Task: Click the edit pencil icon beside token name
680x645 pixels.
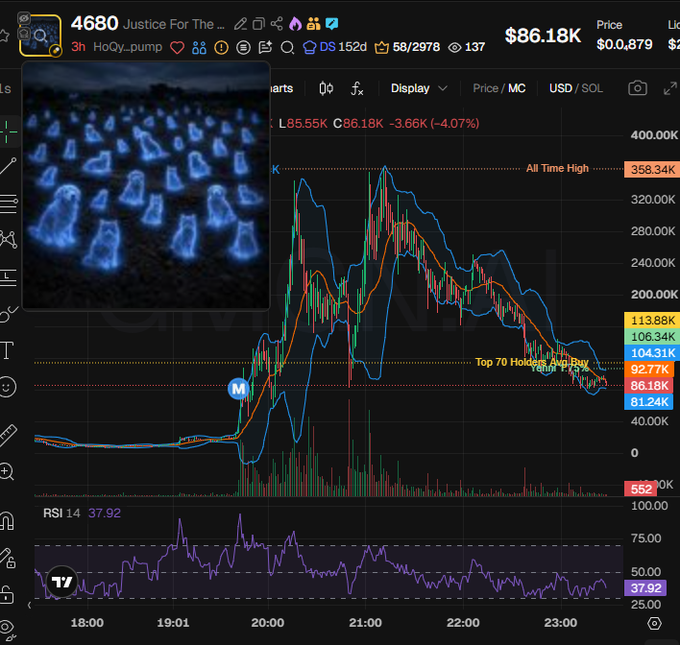Action: point(240,24)
